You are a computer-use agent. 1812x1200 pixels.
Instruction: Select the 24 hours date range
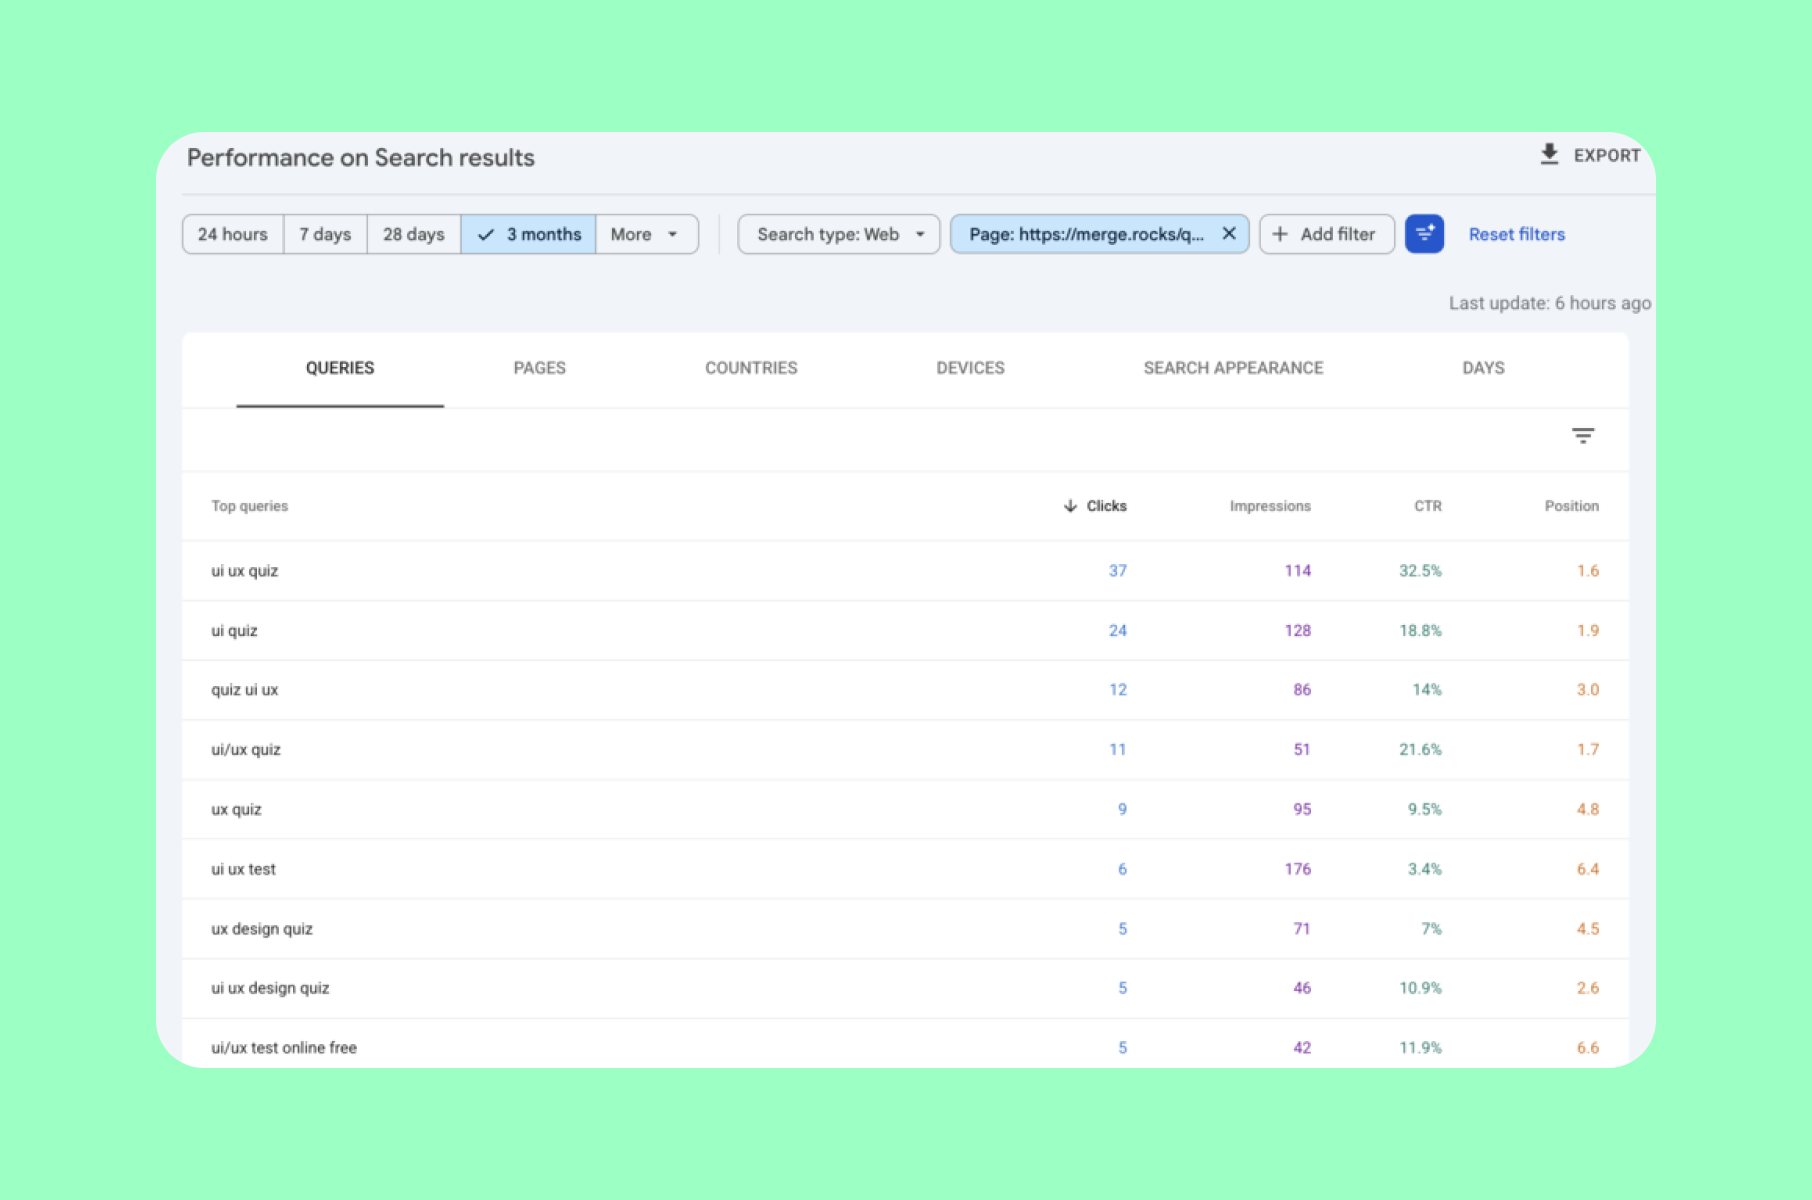(233, 234)
